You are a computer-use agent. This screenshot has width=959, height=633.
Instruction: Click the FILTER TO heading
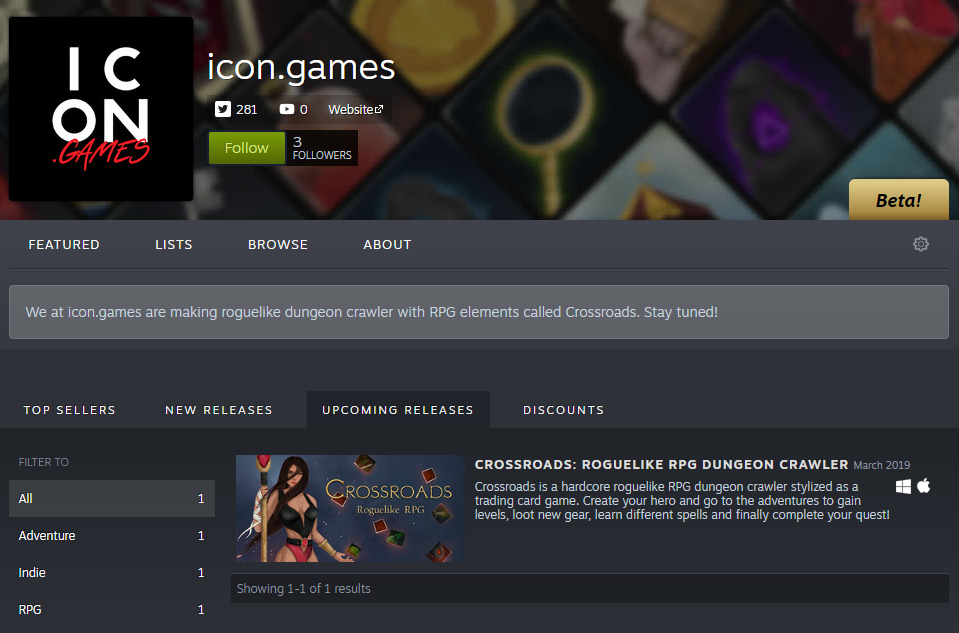43,462
